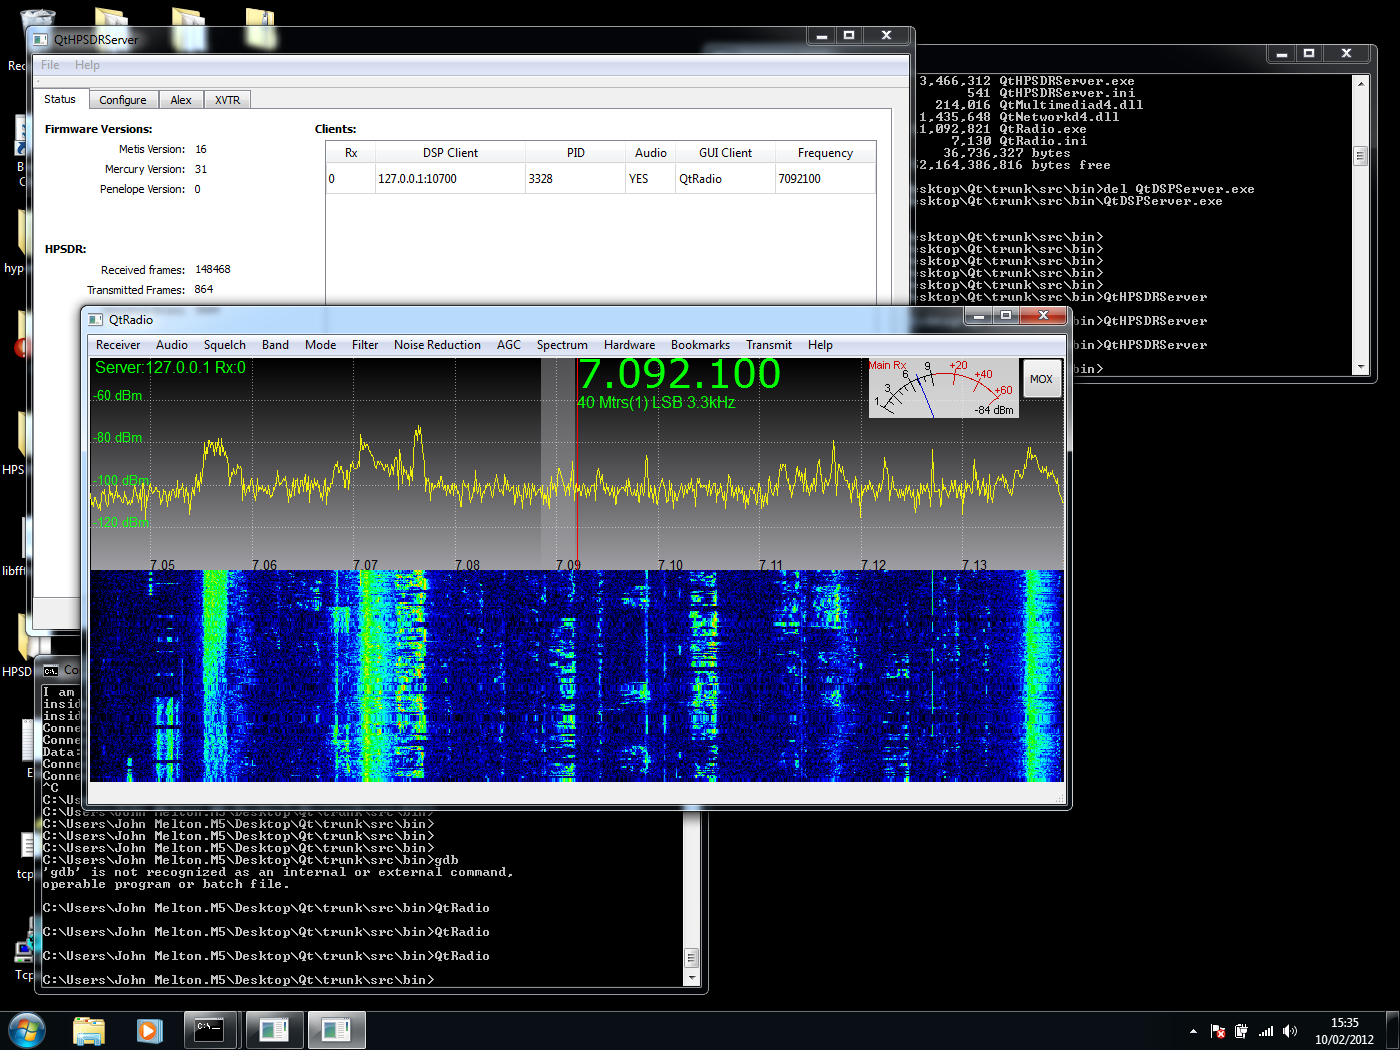Viewport: 1400px width, 1050px height.
Task: Open the Audio menu in QtRadio
Action: 172,345
